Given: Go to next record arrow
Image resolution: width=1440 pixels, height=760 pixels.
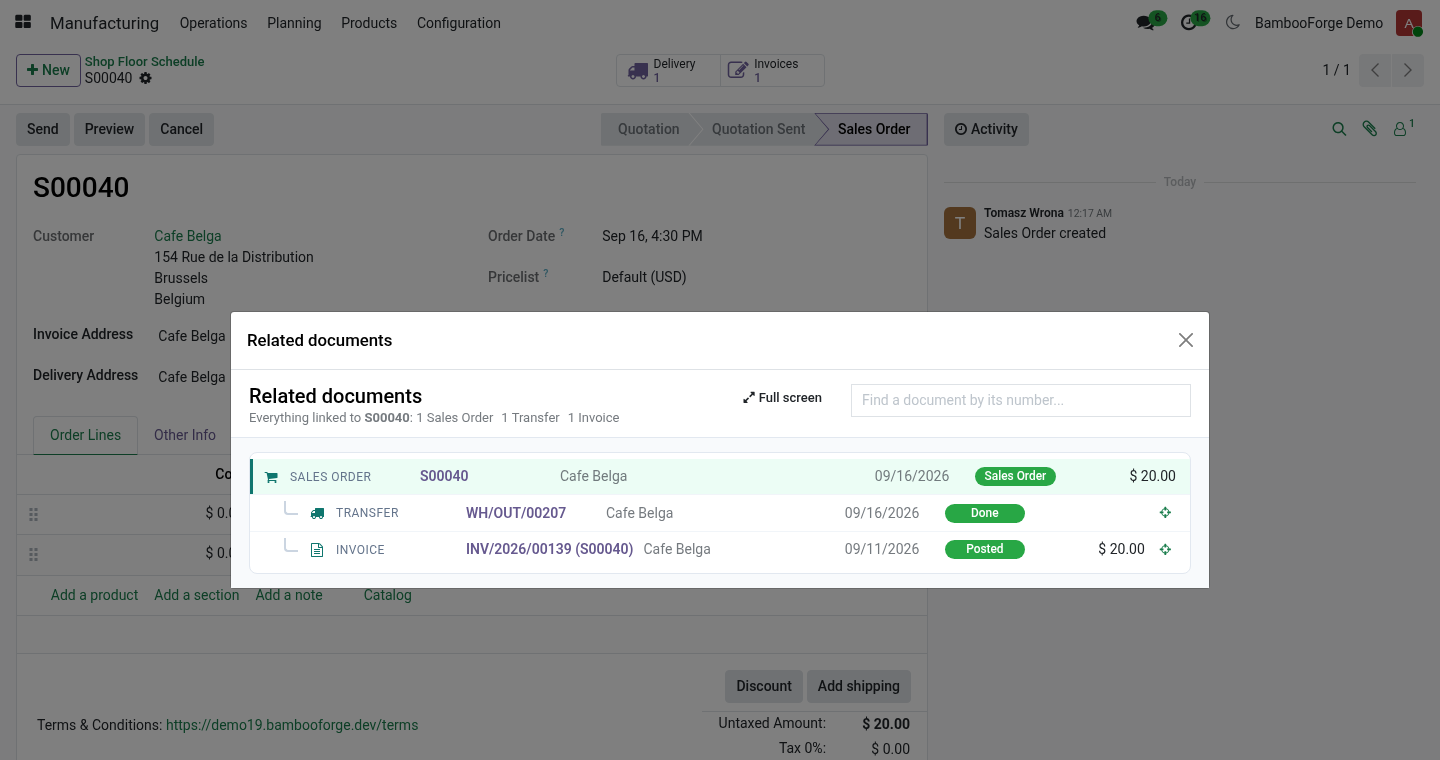Looking at the screenshot, I should 1408,70.
